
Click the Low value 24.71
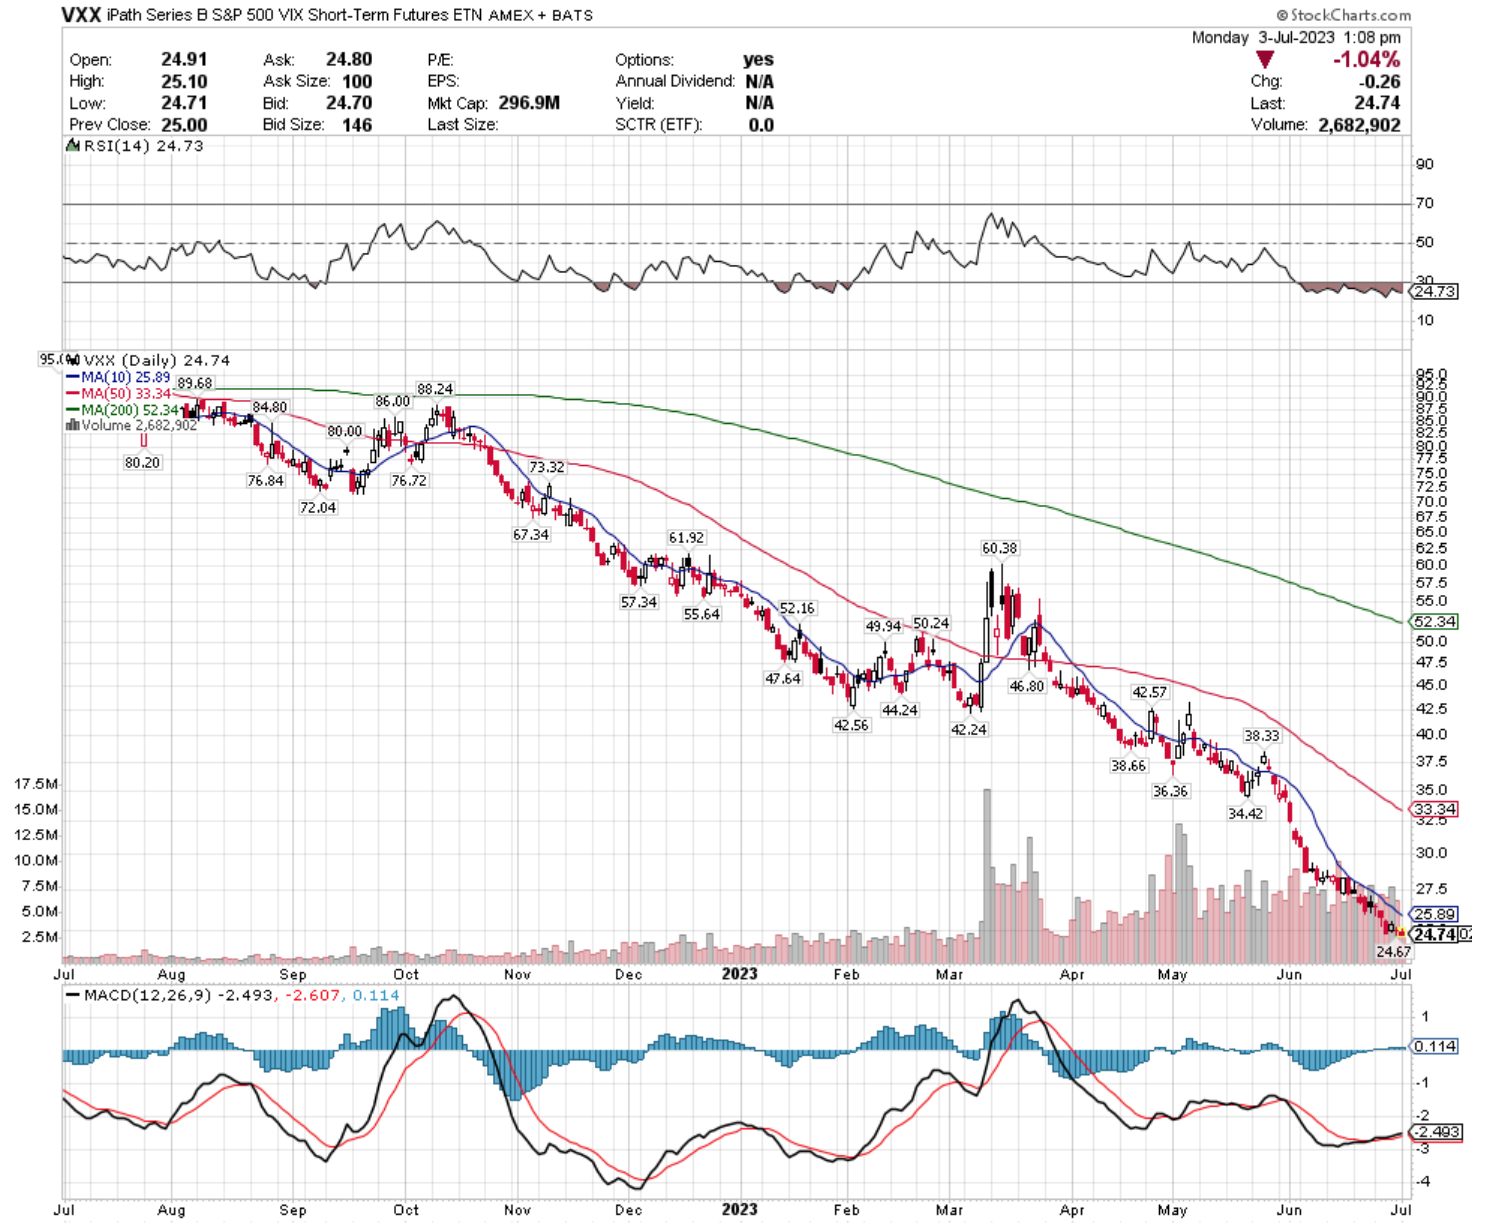click(184, 103)
